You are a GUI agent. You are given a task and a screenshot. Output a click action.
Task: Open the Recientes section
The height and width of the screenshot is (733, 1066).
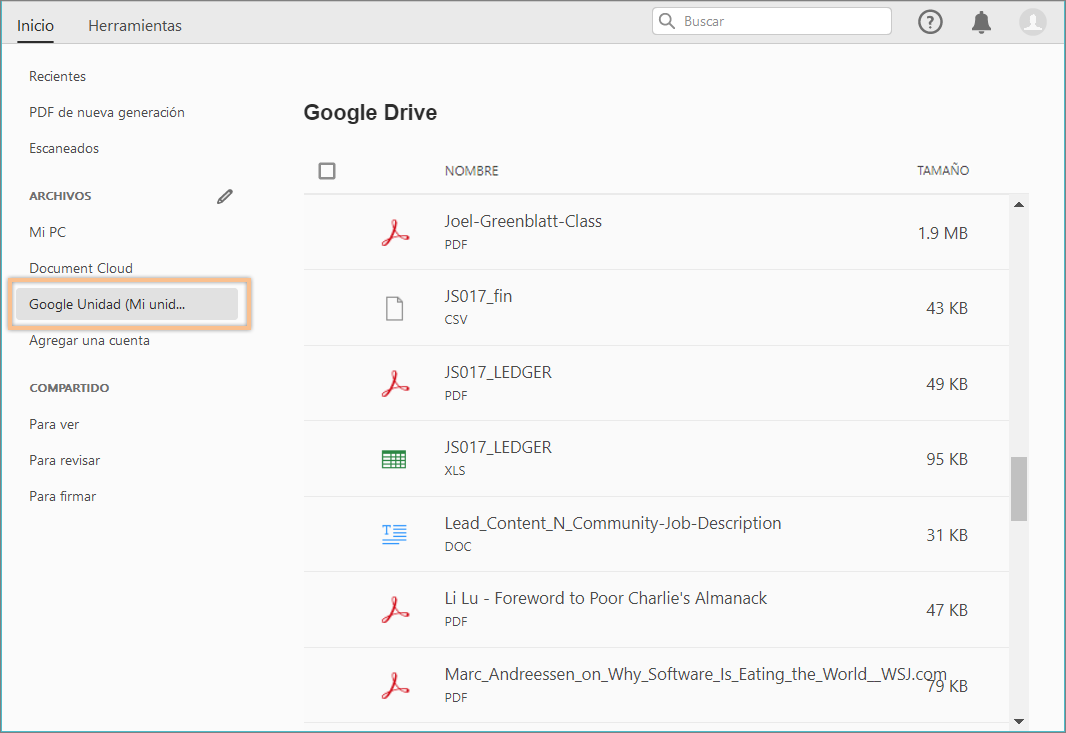coord(57,76)
